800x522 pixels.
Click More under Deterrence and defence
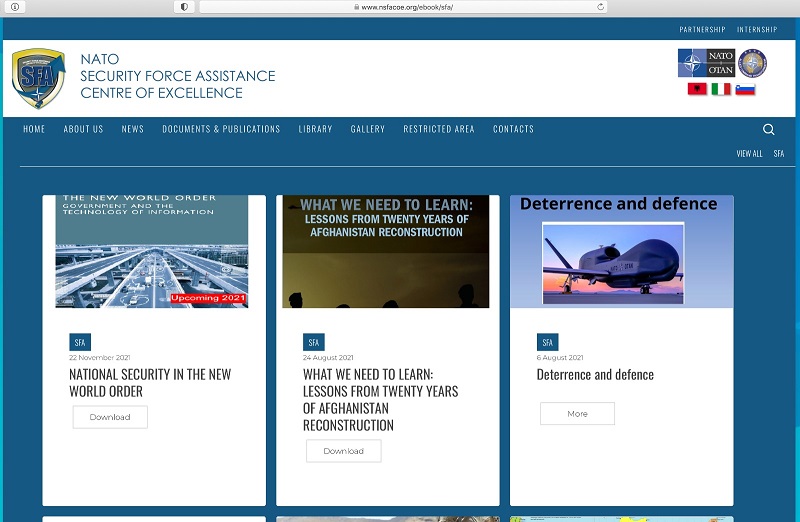[x=577, y=413]
